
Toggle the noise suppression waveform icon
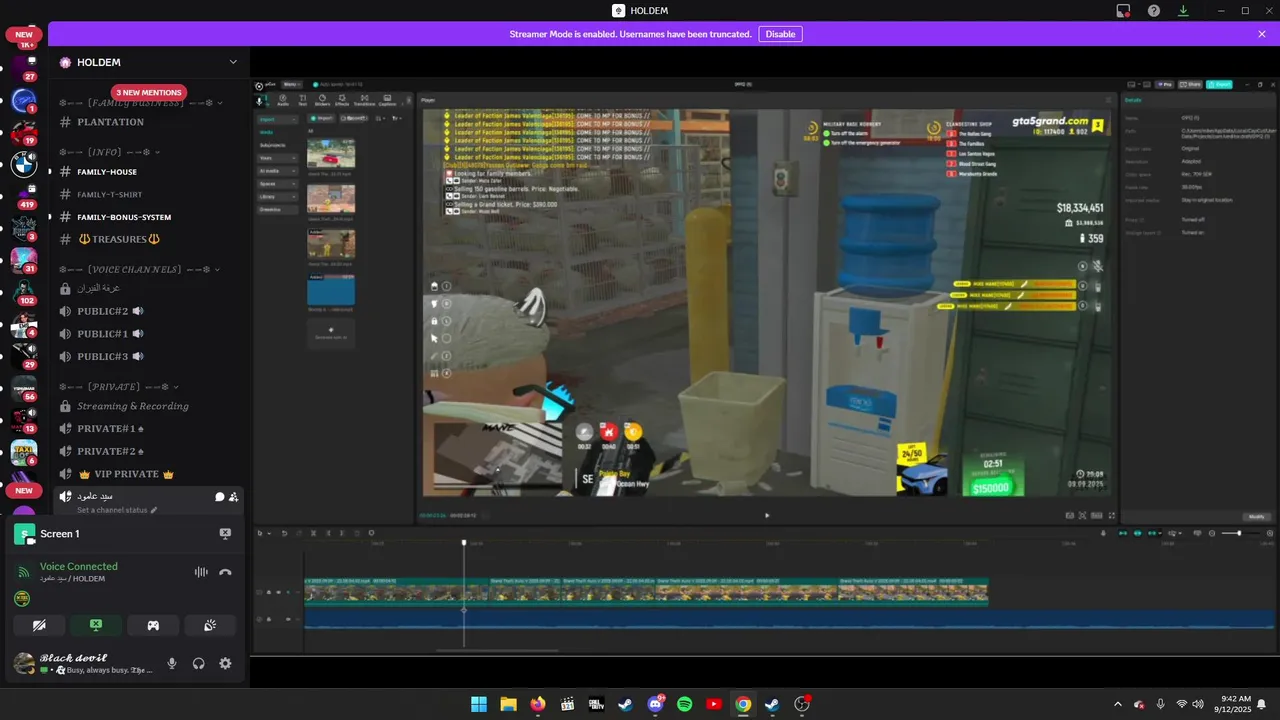[x=201, y=572]
